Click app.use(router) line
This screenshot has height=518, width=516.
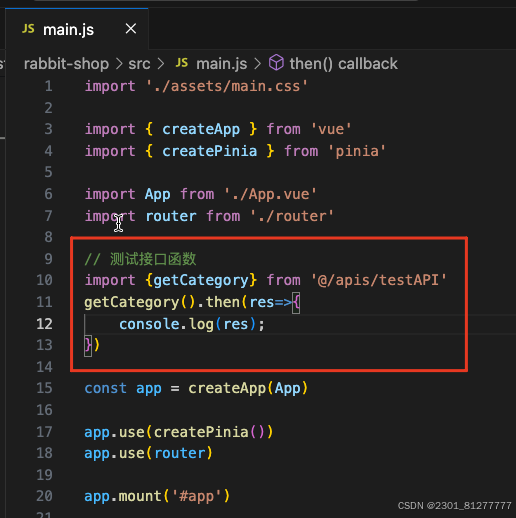pos(148,453)
